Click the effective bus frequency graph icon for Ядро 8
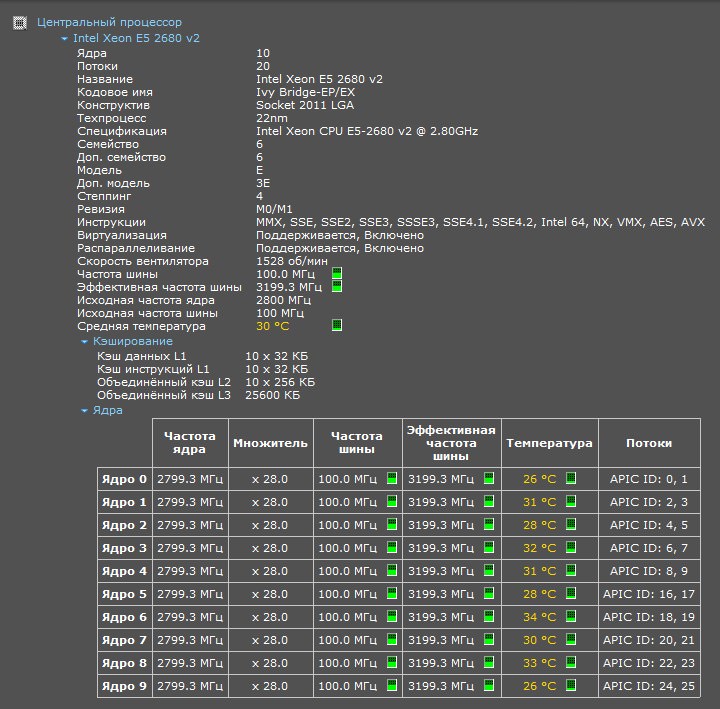 coord(489,662)
